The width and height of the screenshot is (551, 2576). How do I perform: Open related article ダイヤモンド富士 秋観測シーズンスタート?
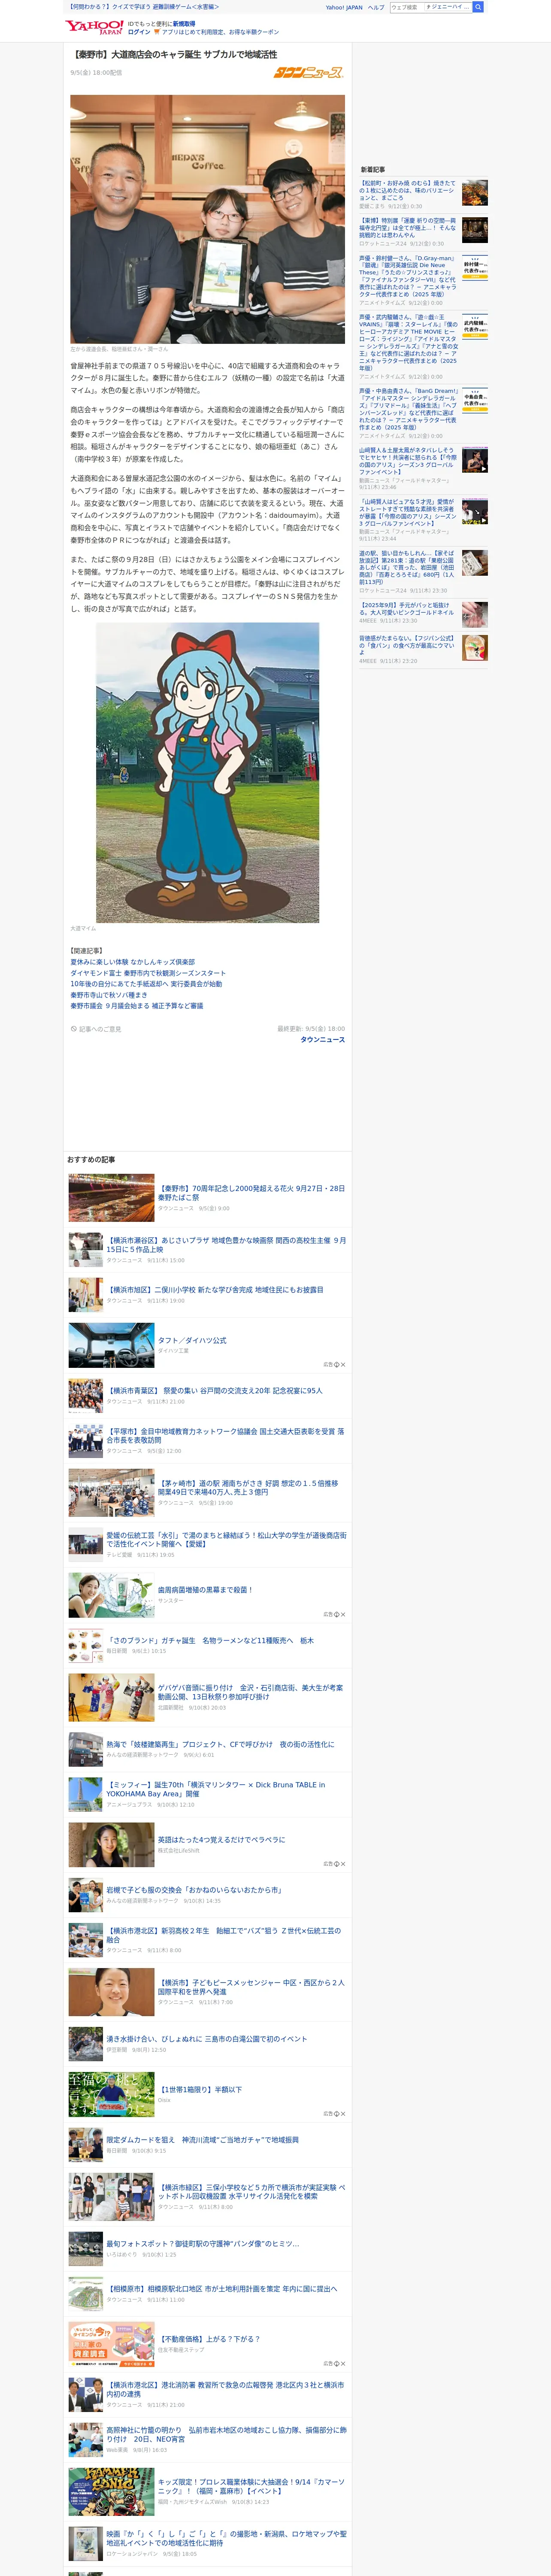148,973
